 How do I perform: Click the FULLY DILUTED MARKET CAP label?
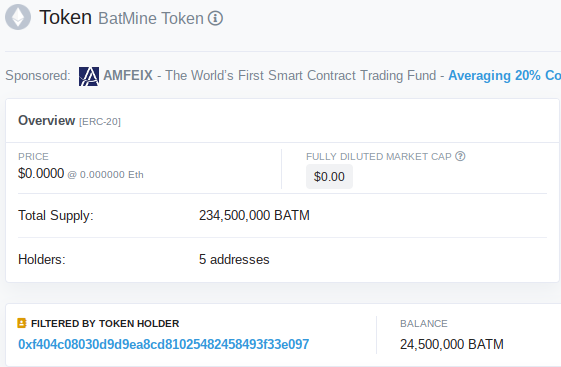tap(379, 157)
